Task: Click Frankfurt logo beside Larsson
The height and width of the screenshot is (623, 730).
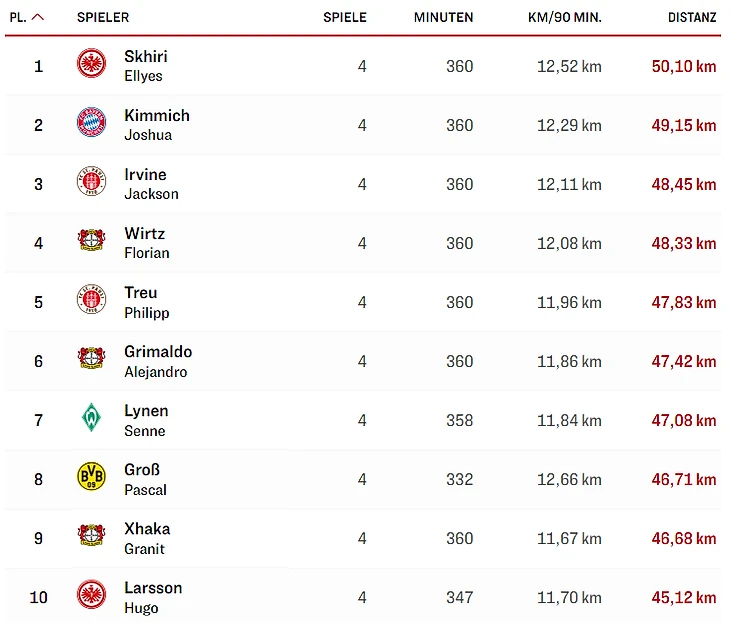Action: 91,595
